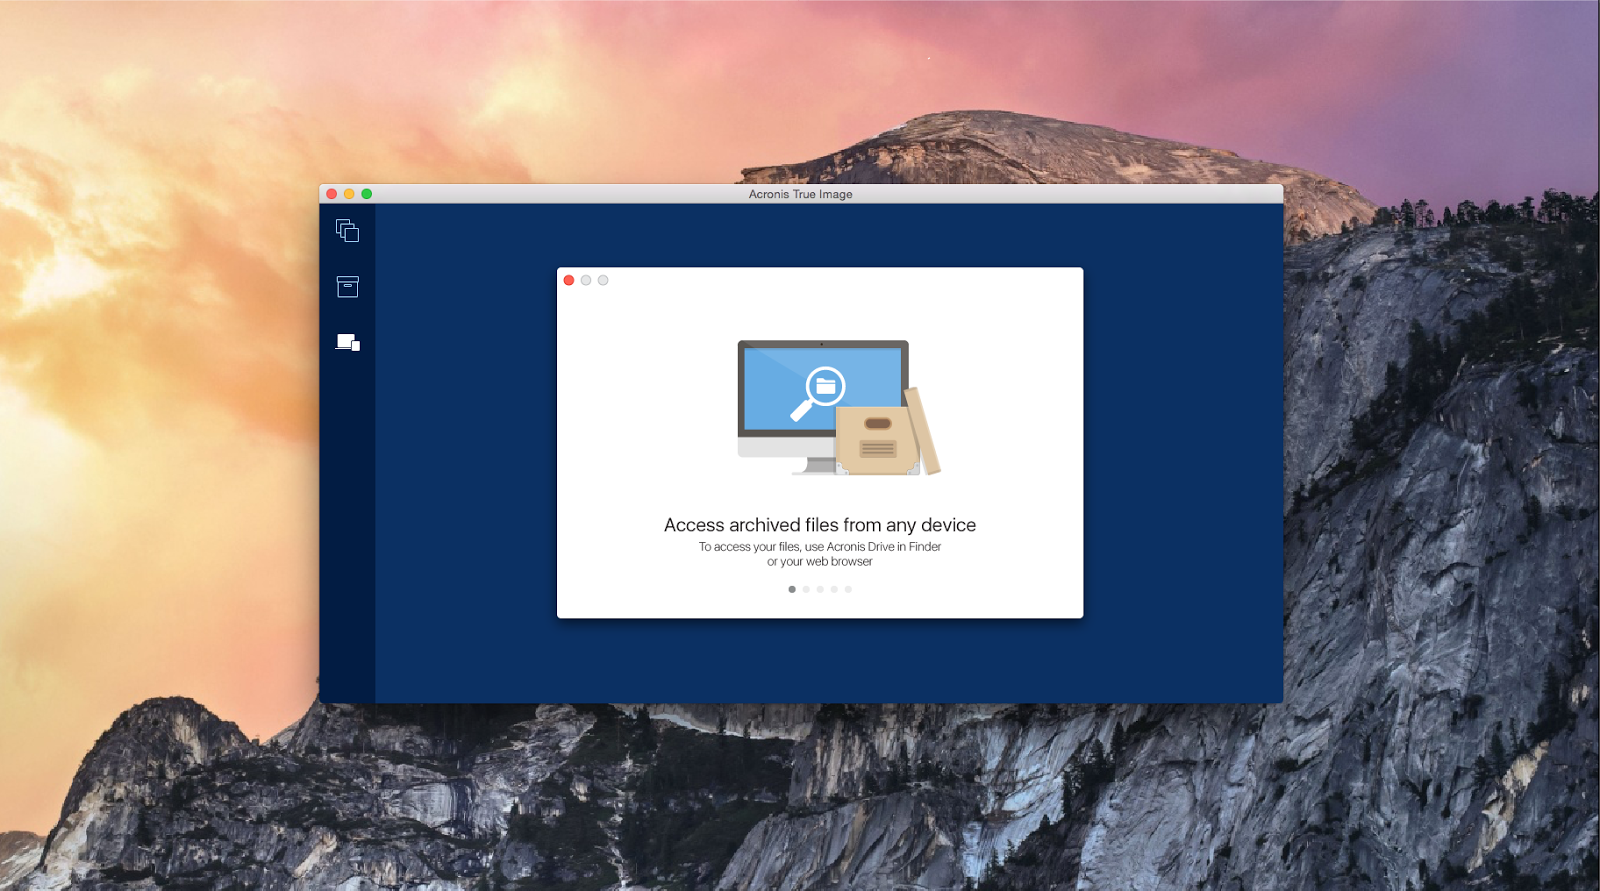Open the Backup section (overlapping squares icon)
Screen dimensions: 1600x891
click(x=347, y=231)
